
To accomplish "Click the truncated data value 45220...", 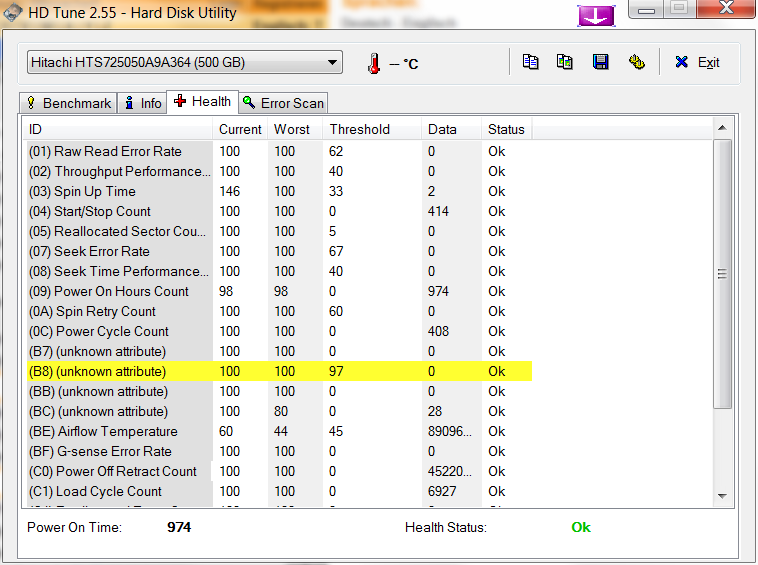I will click(450, 471).
